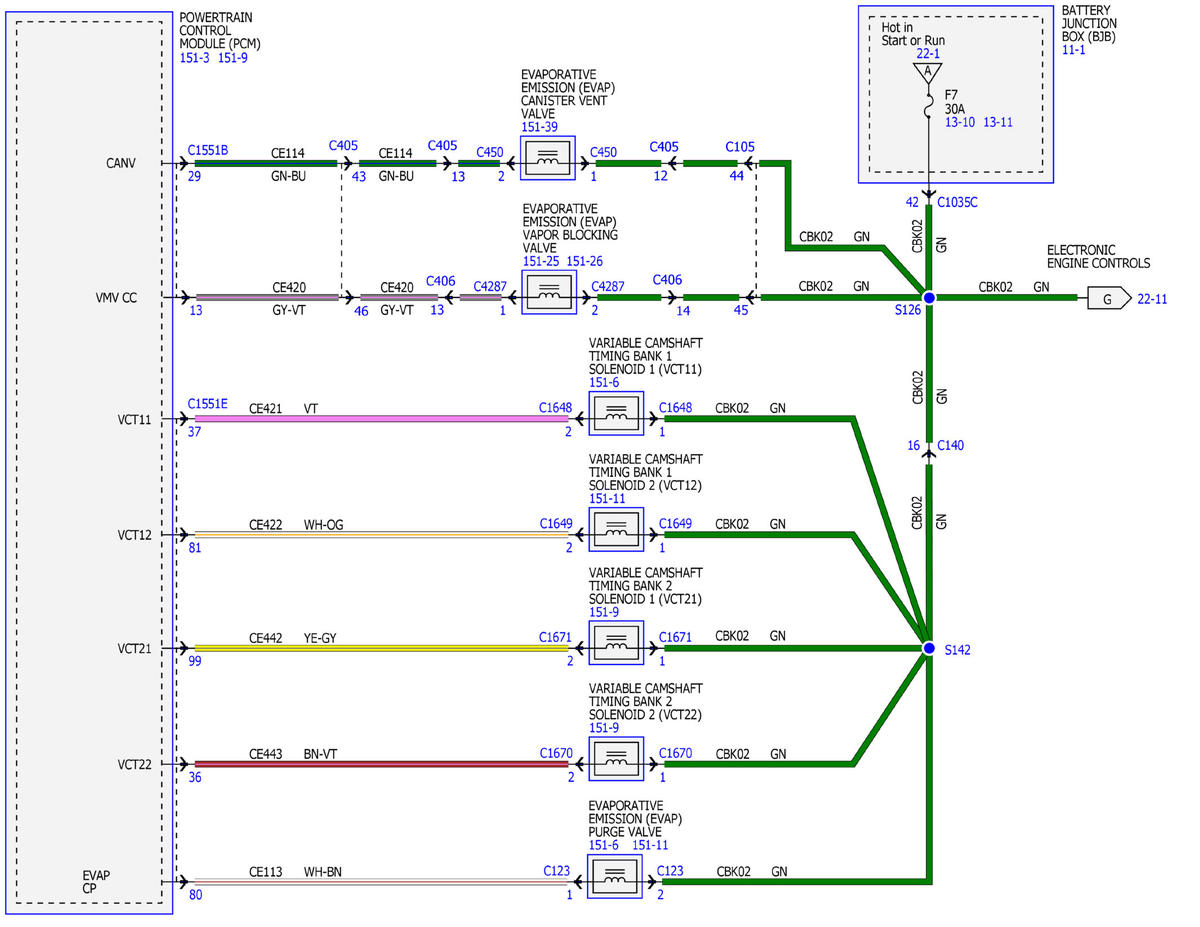Click the 13-10 fuse F7 reference

[x=960, y=122]
